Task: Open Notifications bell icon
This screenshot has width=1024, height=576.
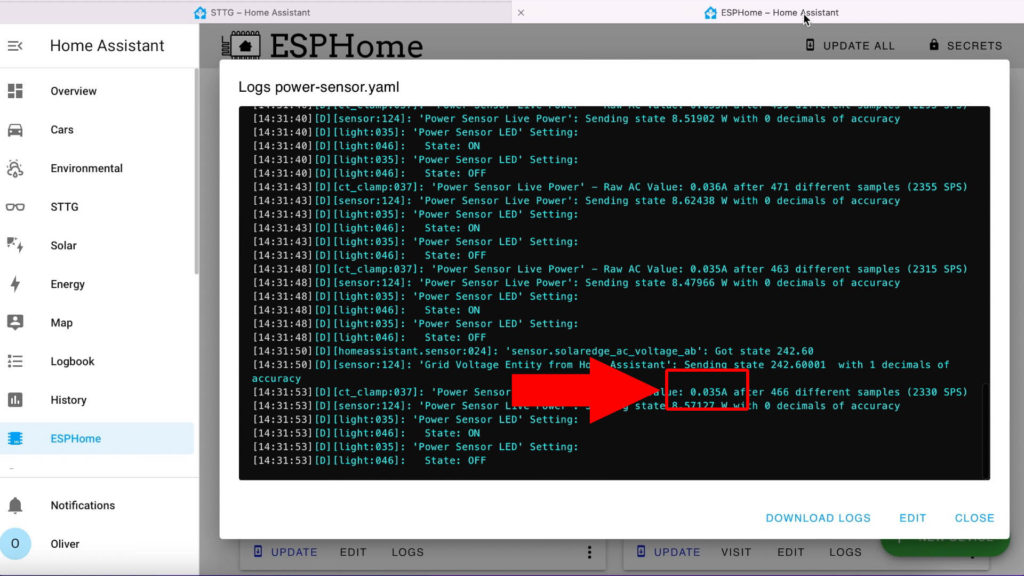Action: (15, 505)
